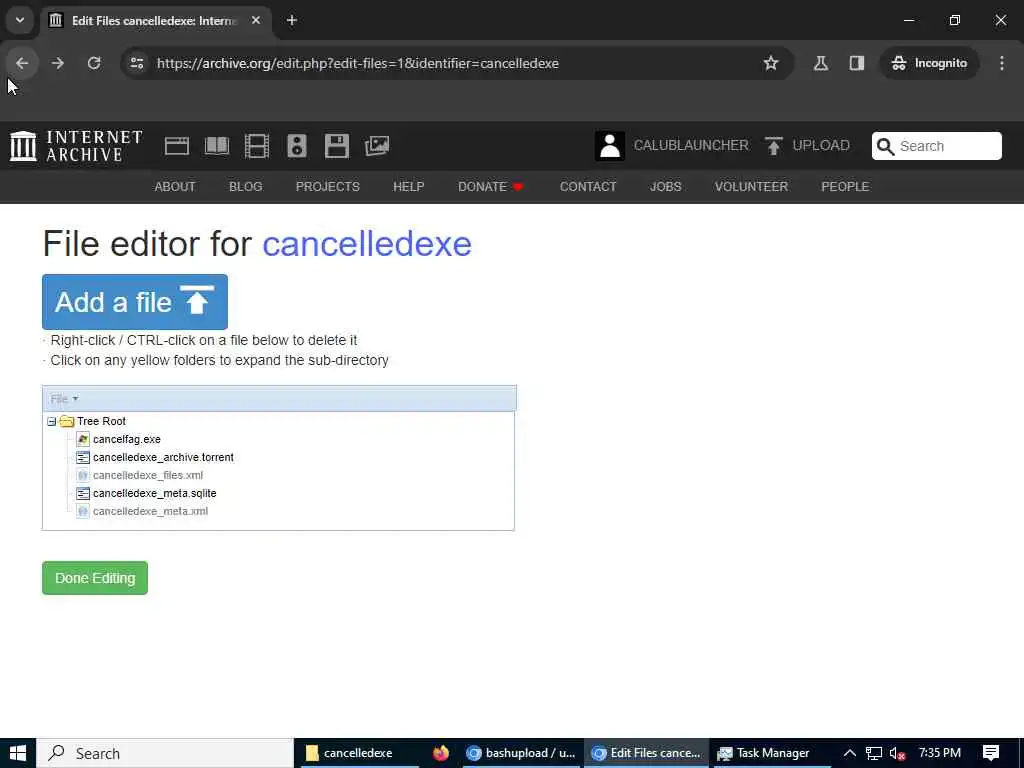The width and height of the screenshot is (1024, 768).
Task: Switch to bashupload Chrome taskbar window
Action: 520,753
